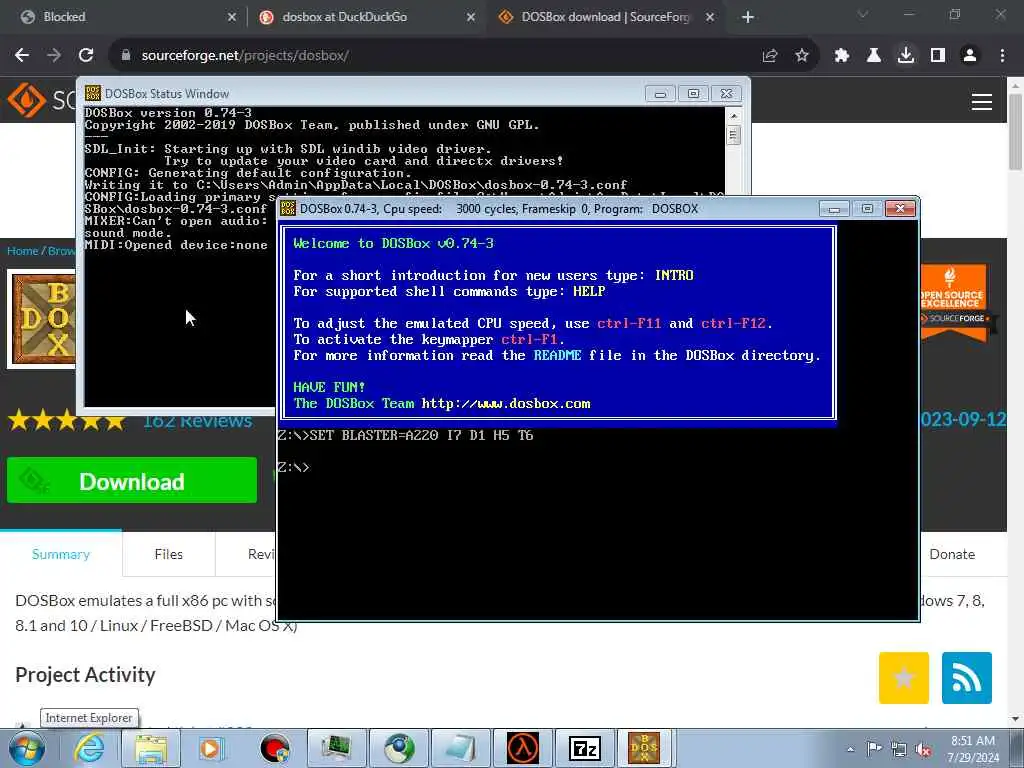Switch to the dosbox at DuckDuckGo tab
Viewport: 1024px width, 768px height.
(x=366, y=17)
